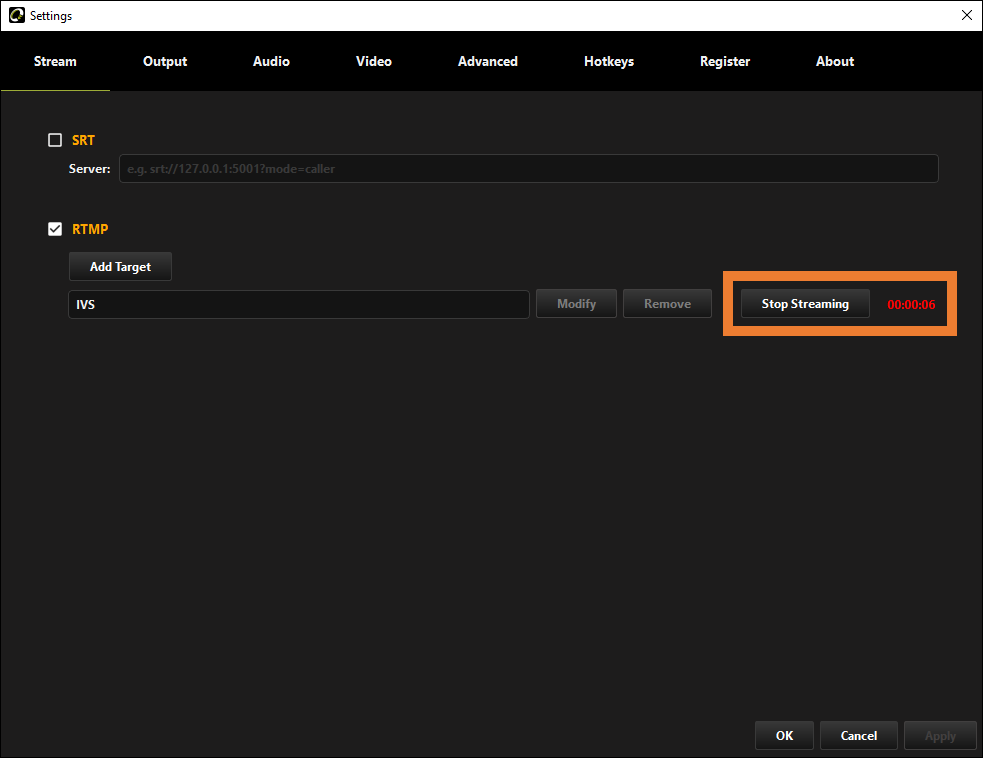Open the Advanced settings tab

point(488,61)
